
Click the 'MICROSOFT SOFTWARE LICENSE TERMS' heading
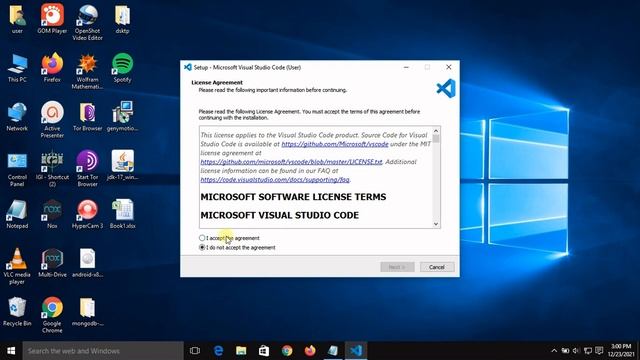(x=293, y=197)
